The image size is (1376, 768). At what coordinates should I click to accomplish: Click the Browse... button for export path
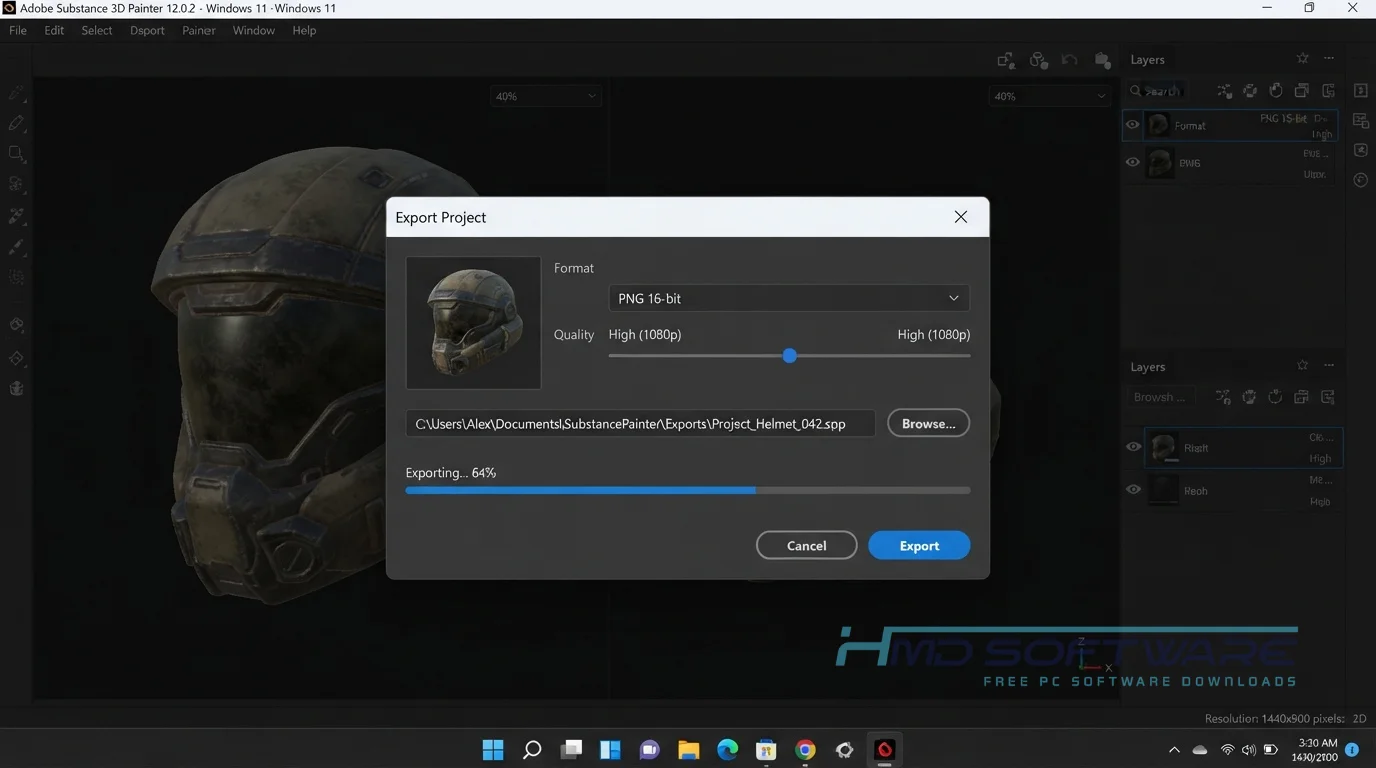click(929, 423)
